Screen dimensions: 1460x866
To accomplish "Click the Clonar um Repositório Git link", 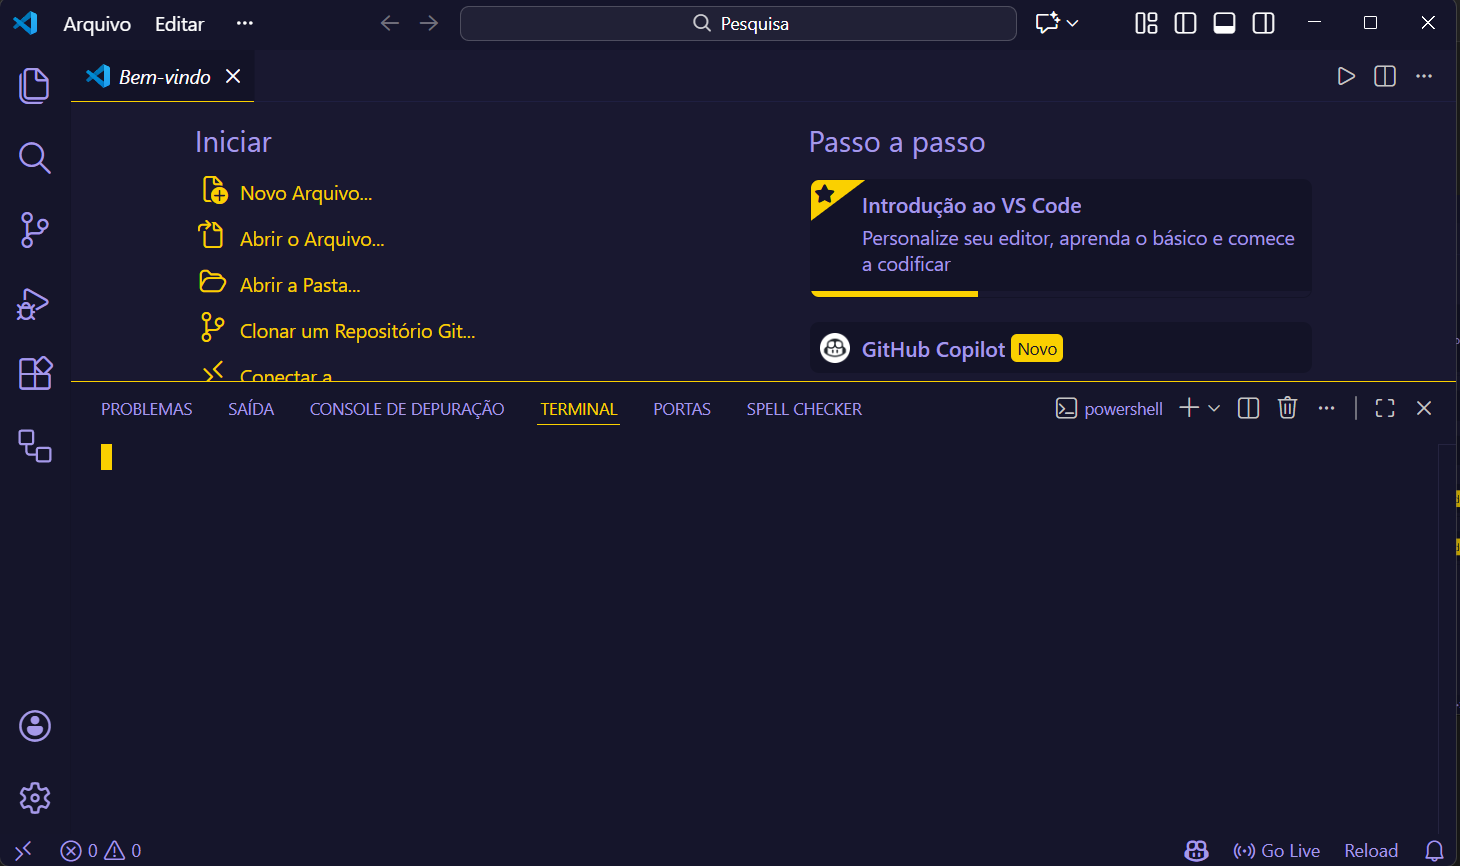I will 357,331.
